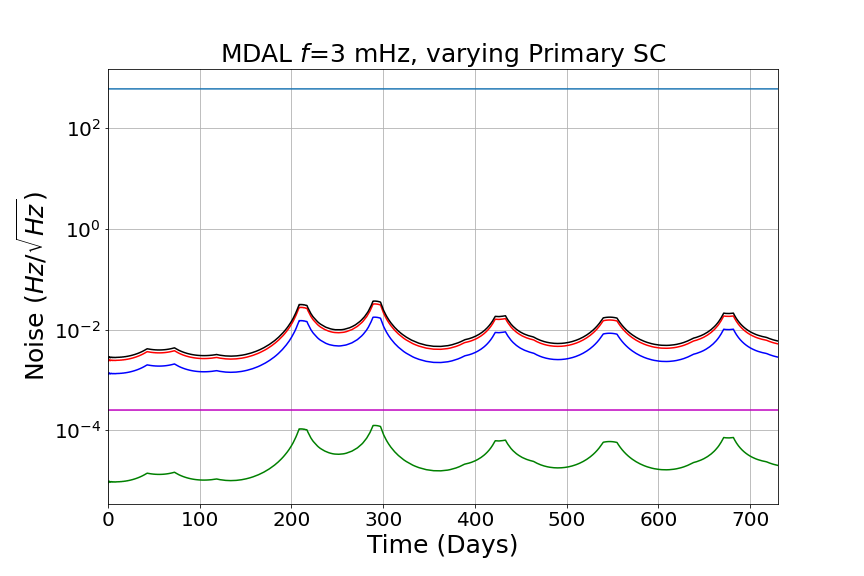Click the green curve's peak near day 290
864x576 pixels.
376,426
